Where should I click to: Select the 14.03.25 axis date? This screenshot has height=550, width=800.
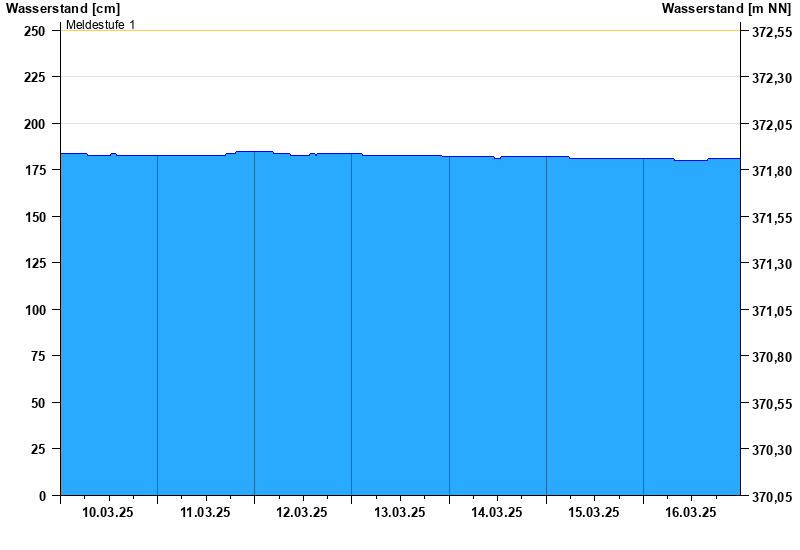click(x=496, y=512)
